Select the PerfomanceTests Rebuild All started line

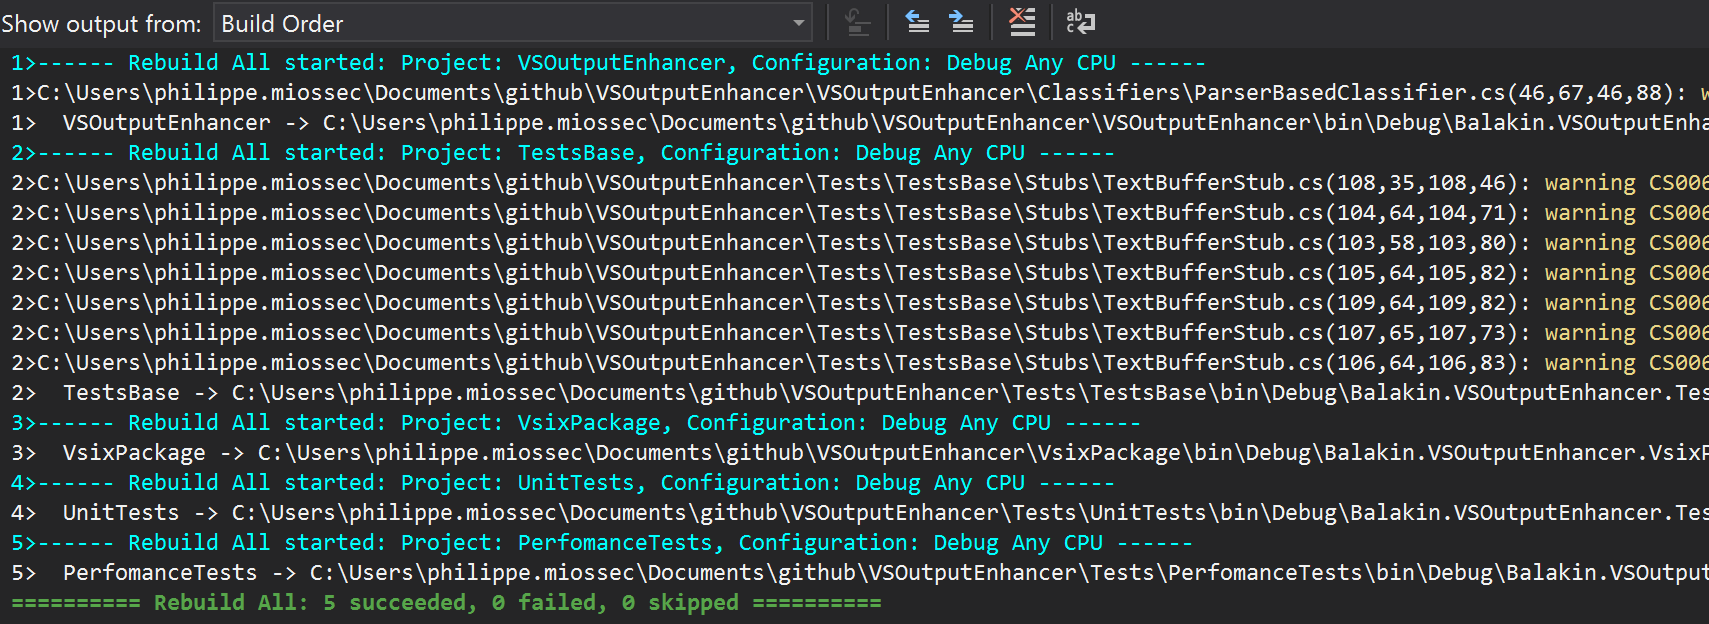pos(602,543)
